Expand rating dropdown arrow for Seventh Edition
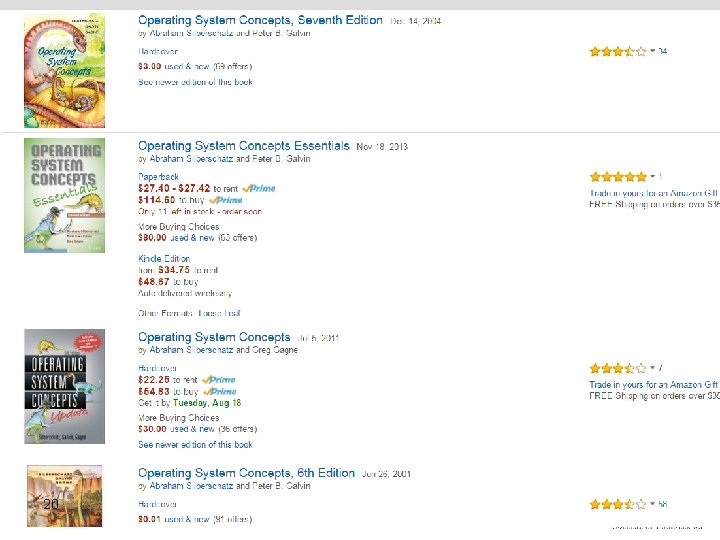720x540 pixels. tap(653, 51)
